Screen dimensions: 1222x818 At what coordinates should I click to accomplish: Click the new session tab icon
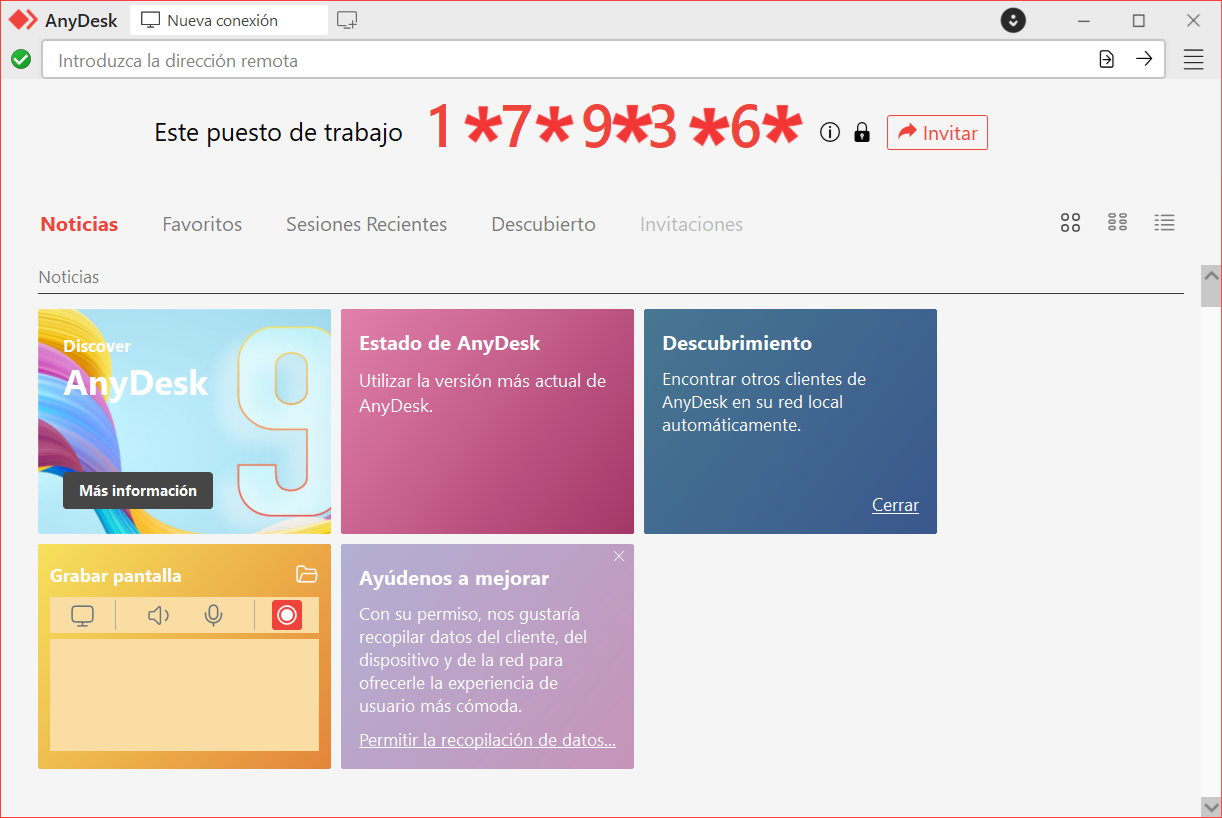click(x=347, y=20)
